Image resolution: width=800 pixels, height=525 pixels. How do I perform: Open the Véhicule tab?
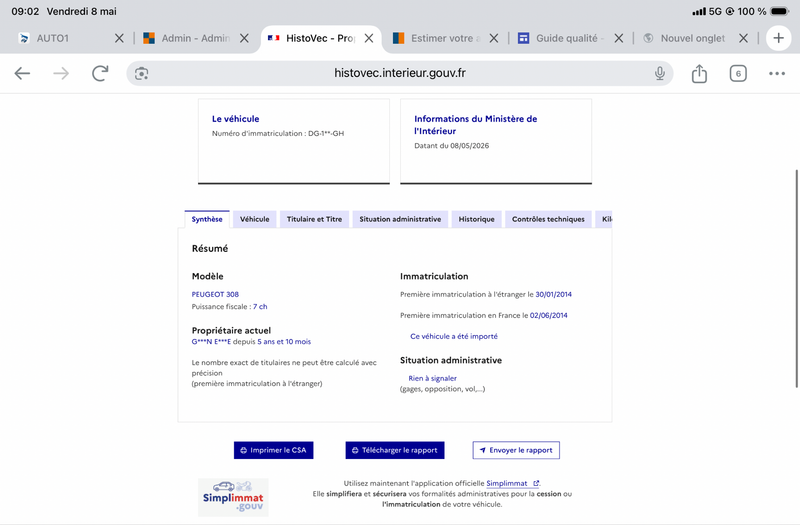point(255,219)
